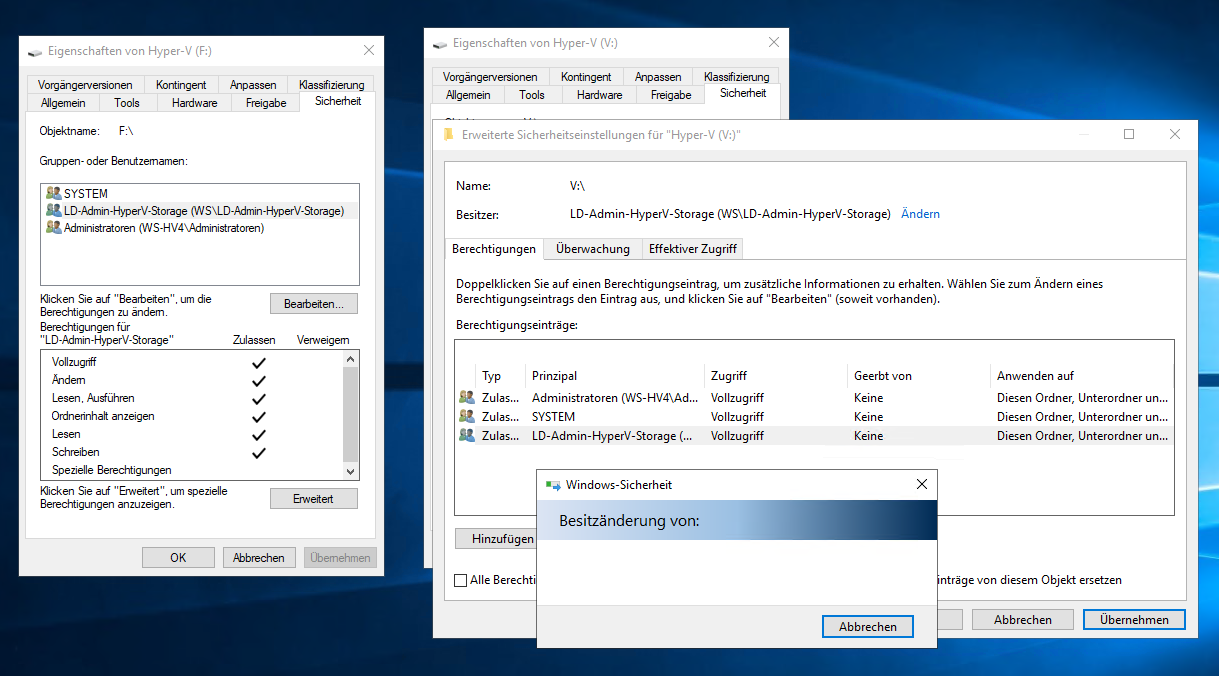
Task: Open Klassifizierung tab in V: properties
Action: point(736,77)
